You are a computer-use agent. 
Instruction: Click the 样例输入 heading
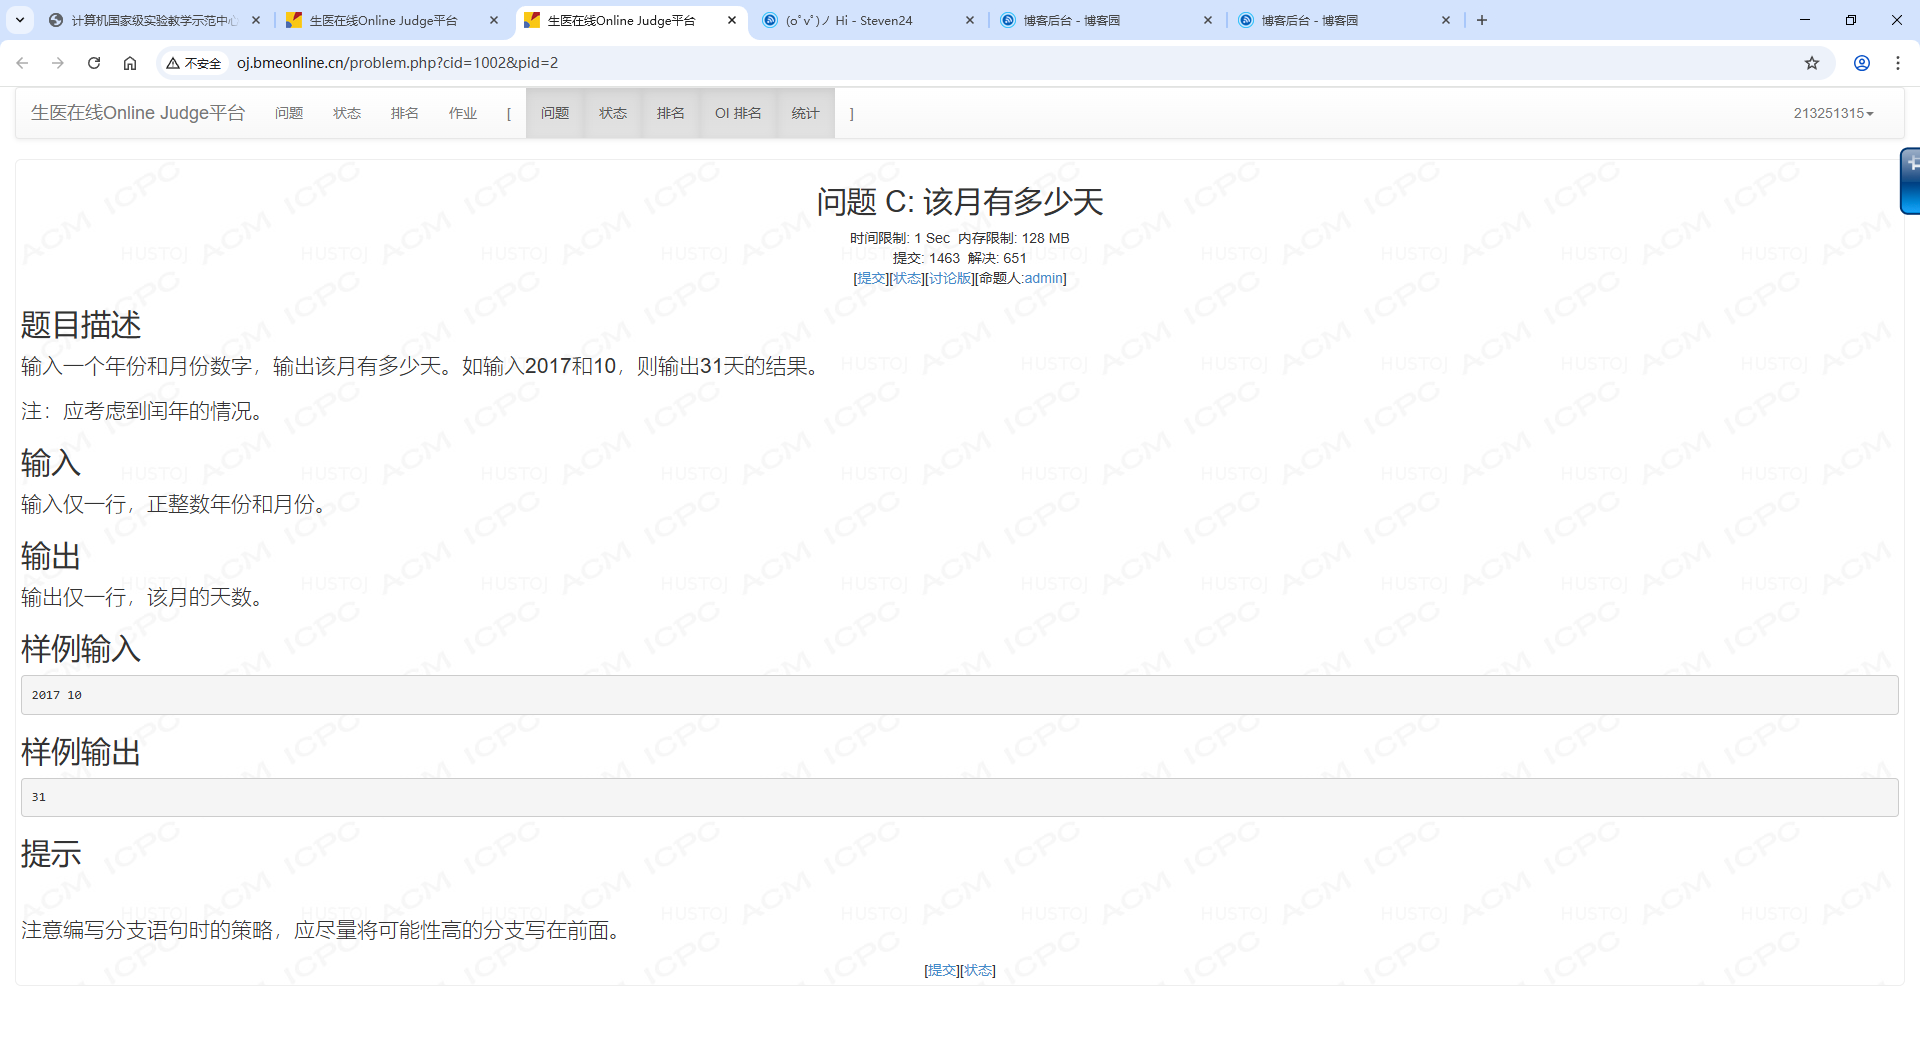click(81, 649)
